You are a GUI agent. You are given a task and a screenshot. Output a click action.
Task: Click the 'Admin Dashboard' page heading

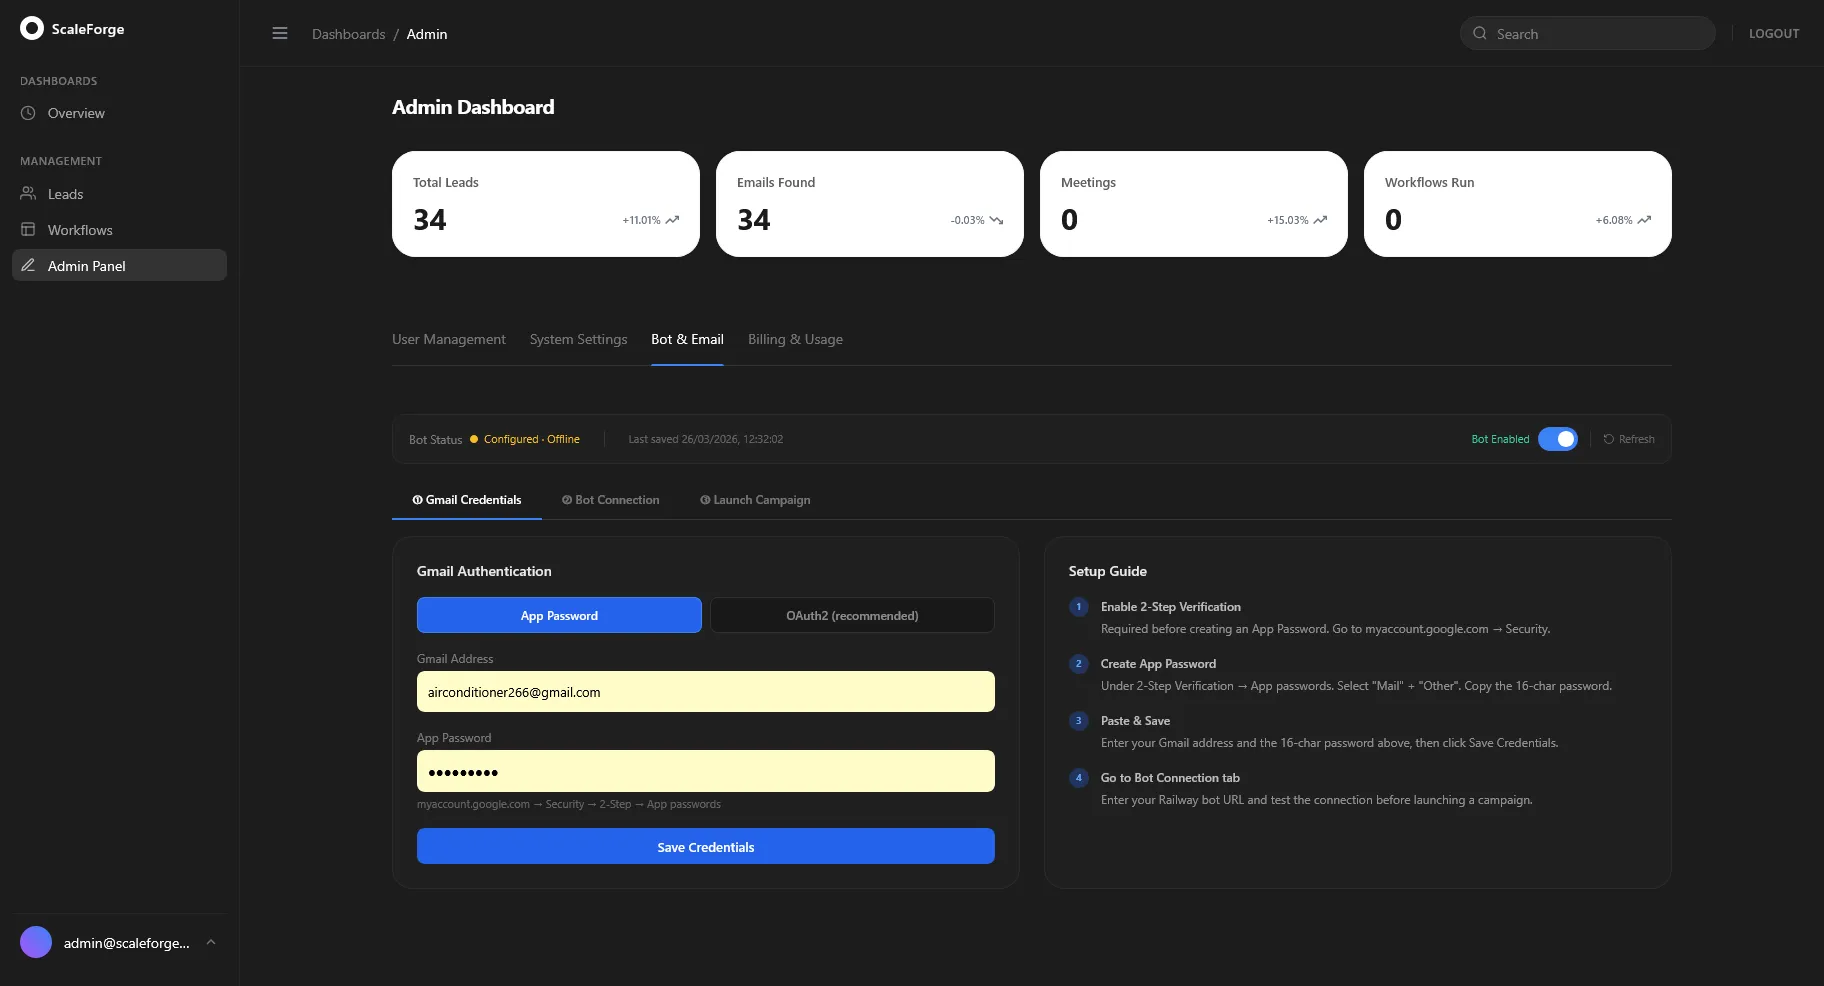coord(473,107)
